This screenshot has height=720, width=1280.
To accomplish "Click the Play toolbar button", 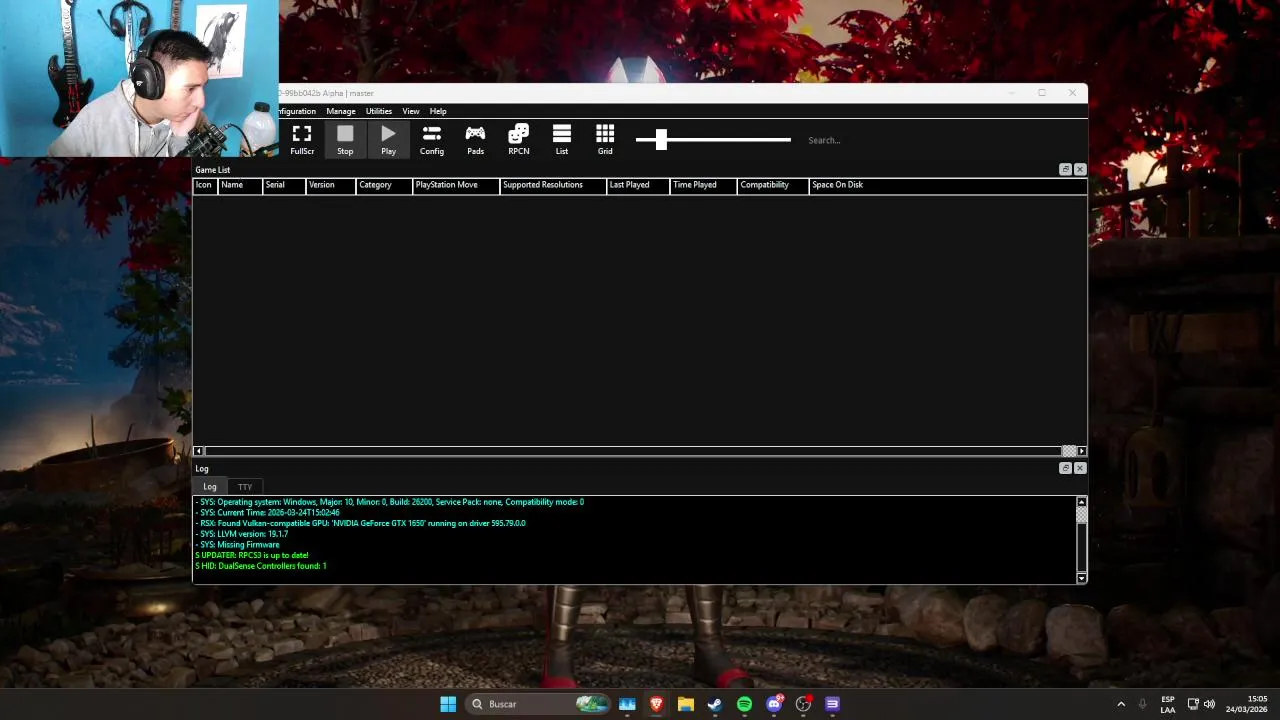I will [x=388, y=140].
